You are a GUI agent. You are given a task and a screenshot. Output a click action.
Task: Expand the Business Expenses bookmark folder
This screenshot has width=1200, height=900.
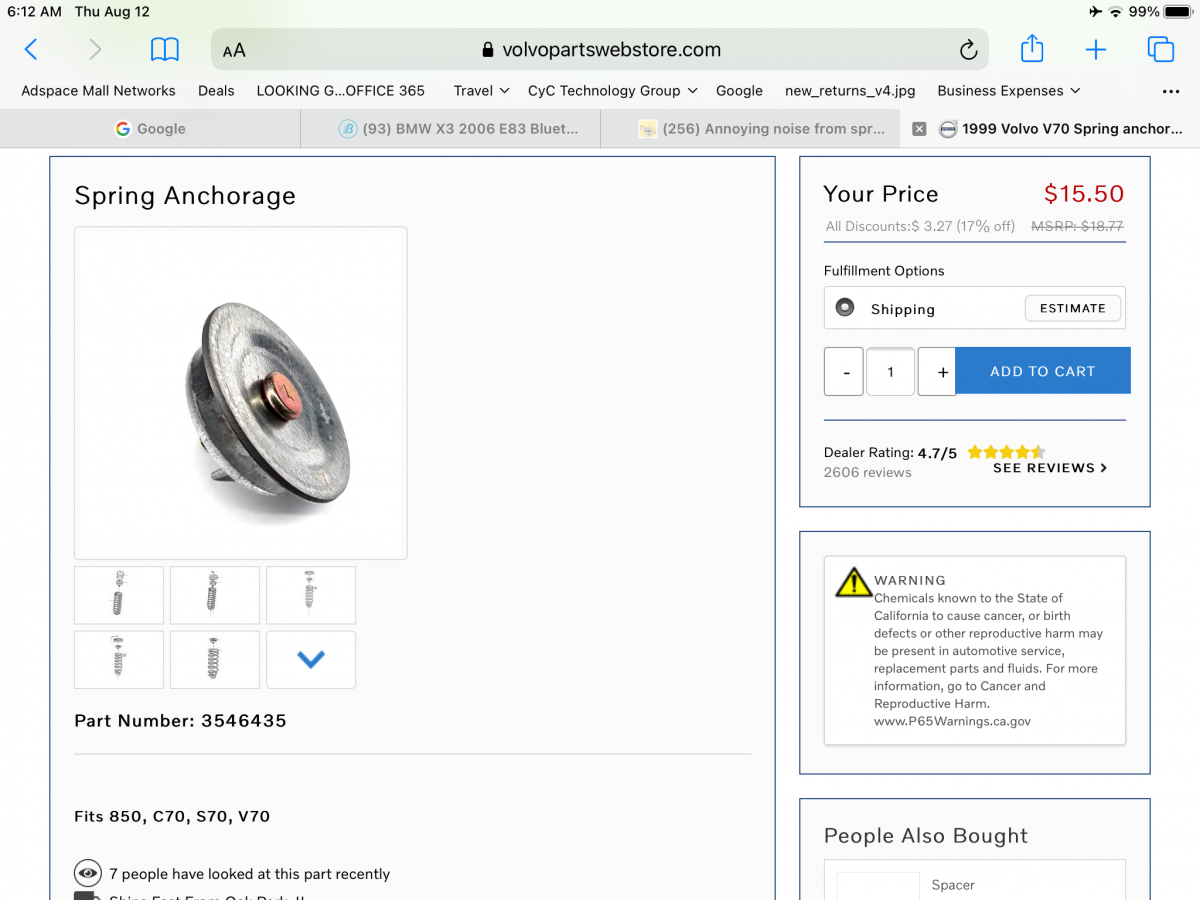tap(1008, 91)
